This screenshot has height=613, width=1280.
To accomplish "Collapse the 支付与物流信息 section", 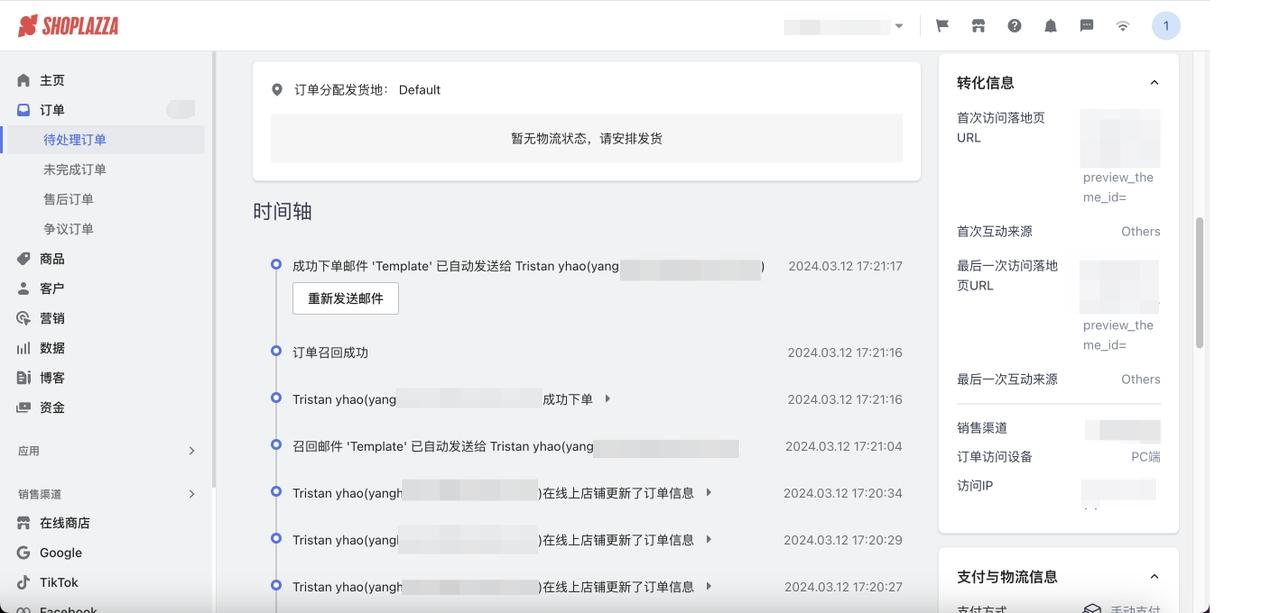I will tap(1154, 577).
